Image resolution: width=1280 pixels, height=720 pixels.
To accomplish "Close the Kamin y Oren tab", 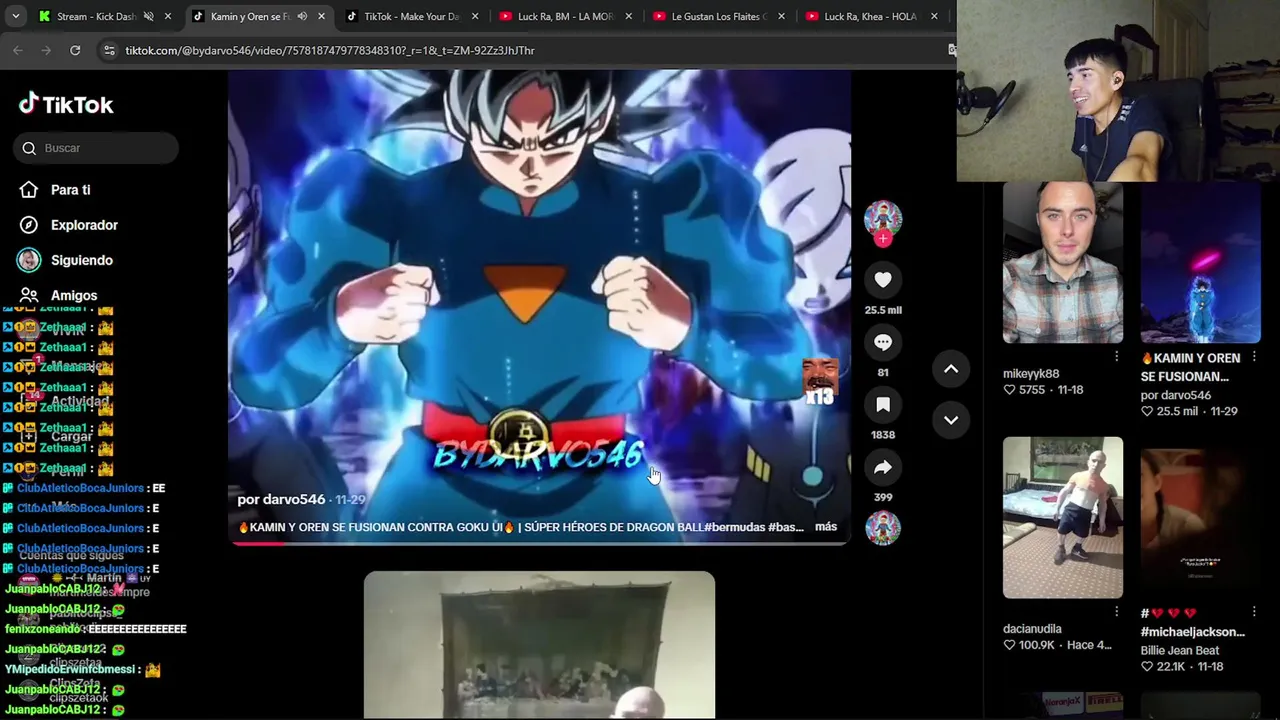I will click(x=321, y=16).
